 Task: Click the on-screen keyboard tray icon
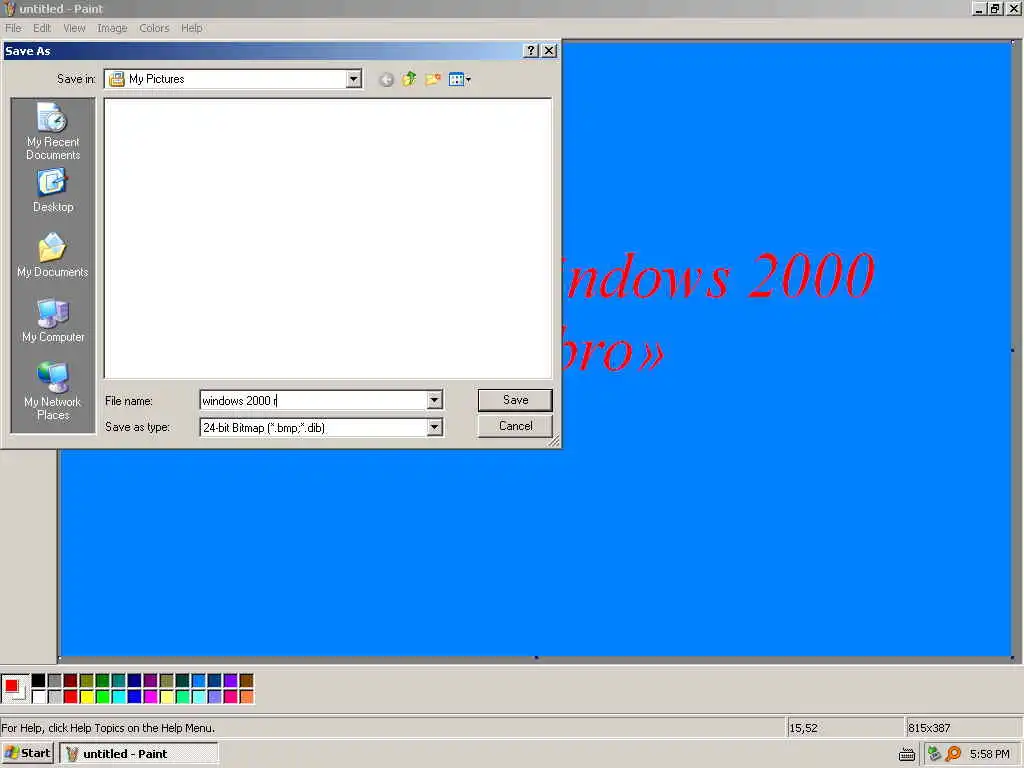907,755
